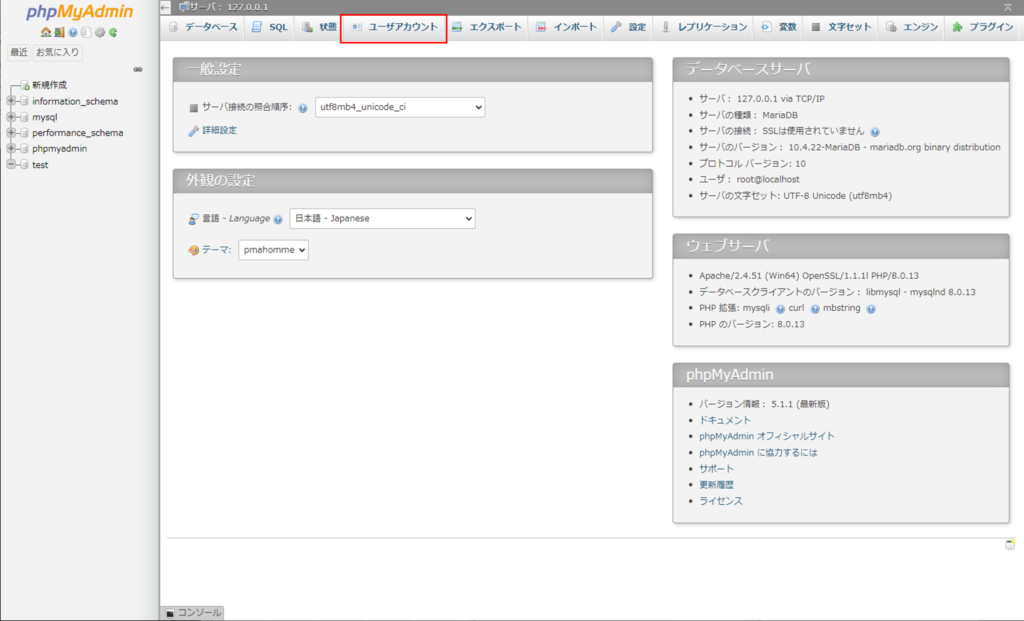
Task: Open the SQL tab
Action: coord(269,27)
